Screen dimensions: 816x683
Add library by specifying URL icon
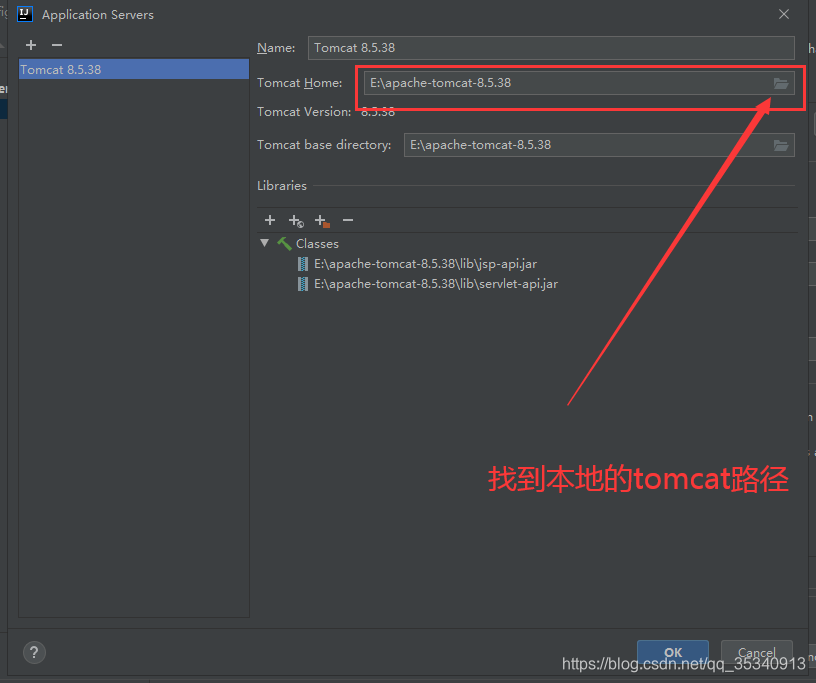(x=296, y=221)
